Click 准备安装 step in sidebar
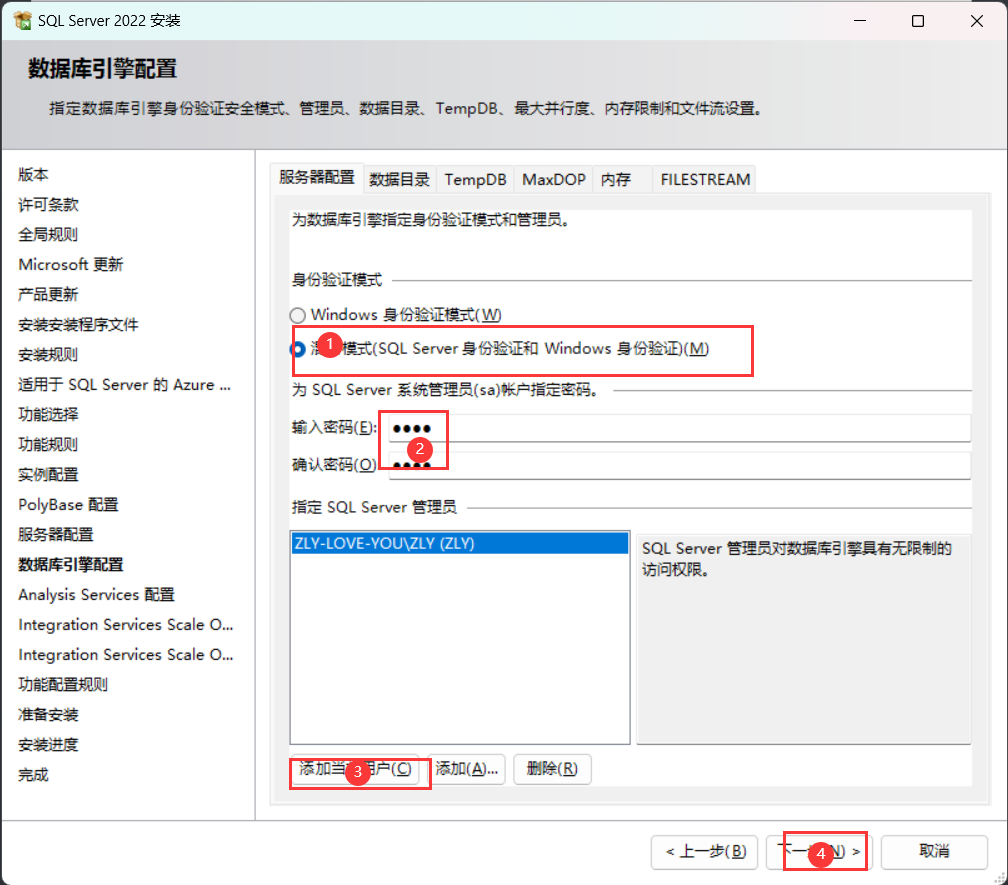1008x885 pixels. [48, 715]
